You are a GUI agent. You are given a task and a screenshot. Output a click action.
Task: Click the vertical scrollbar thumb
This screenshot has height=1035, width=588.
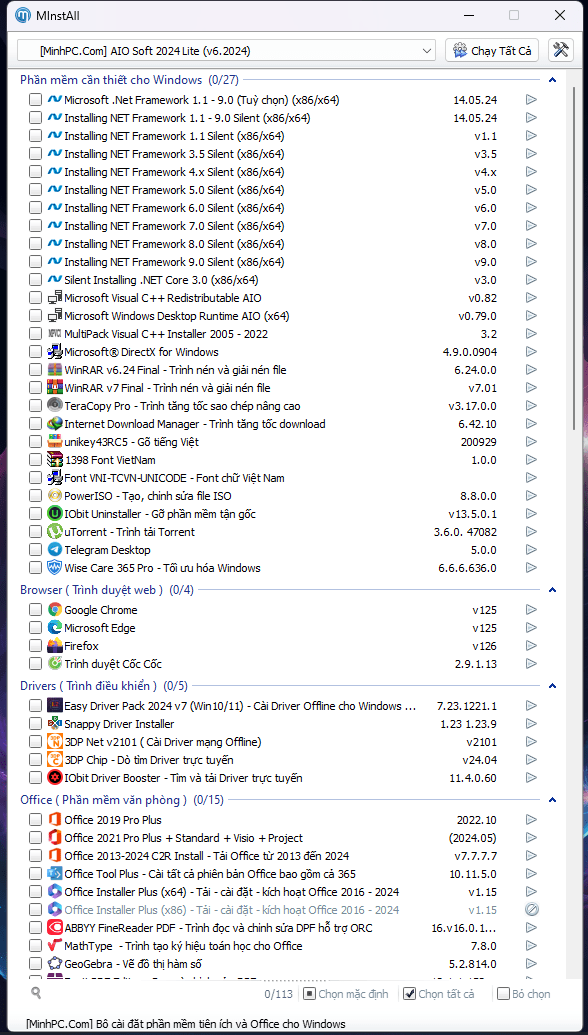coord(573,257)
